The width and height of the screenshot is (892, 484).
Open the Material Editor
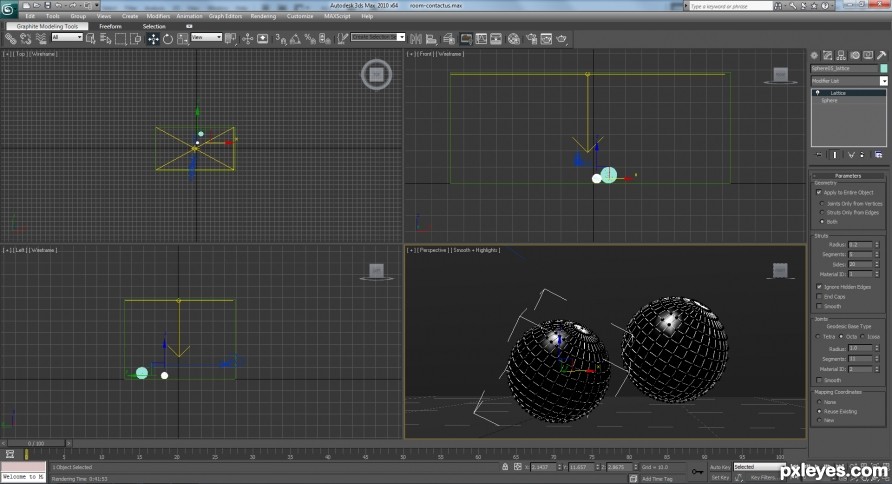[514, 39]
